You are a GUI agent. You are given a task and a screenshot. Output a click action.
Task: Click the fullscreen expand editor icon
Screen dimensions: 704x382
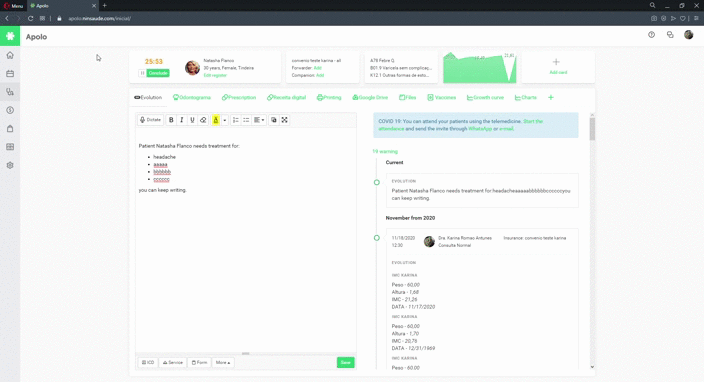(284, 120)
